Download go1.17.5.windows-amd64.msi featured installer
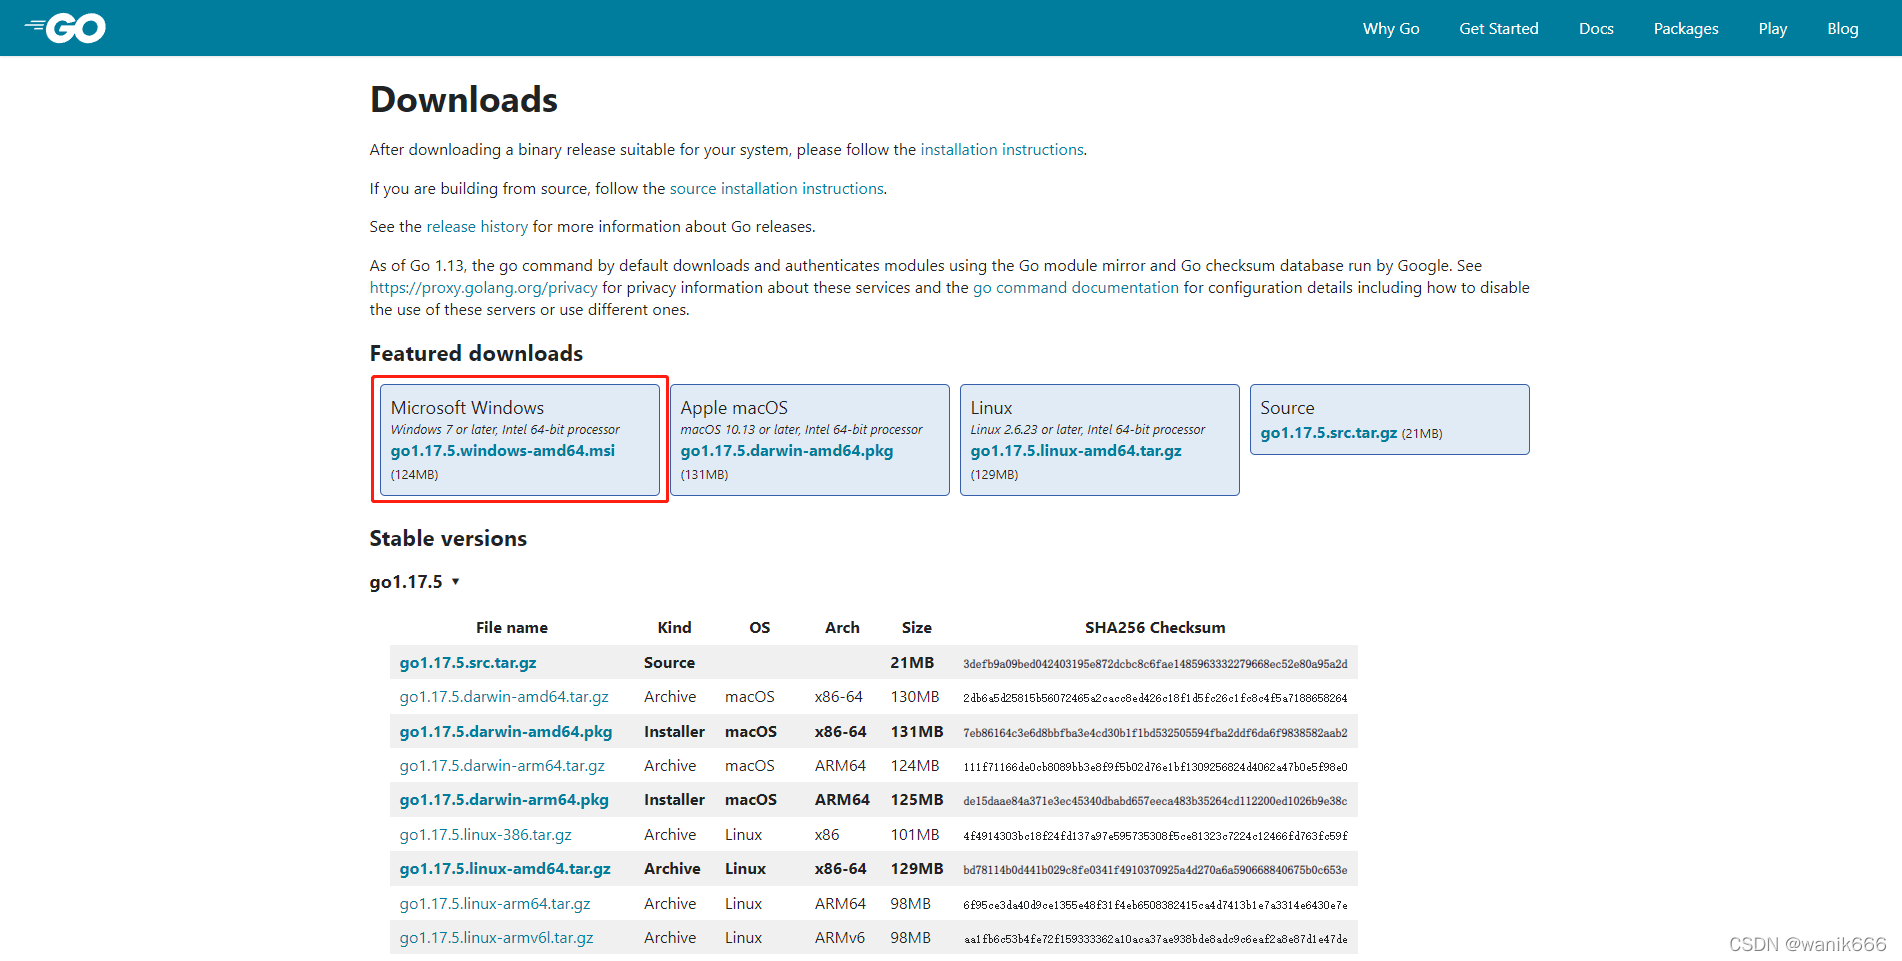 pyautogui.click(x=503, y=451)
